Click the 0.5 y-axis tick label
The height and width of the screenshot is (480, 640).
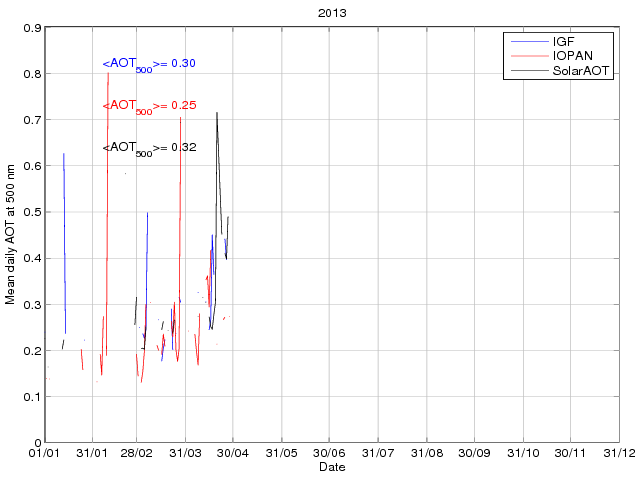[x=32, y=212]
